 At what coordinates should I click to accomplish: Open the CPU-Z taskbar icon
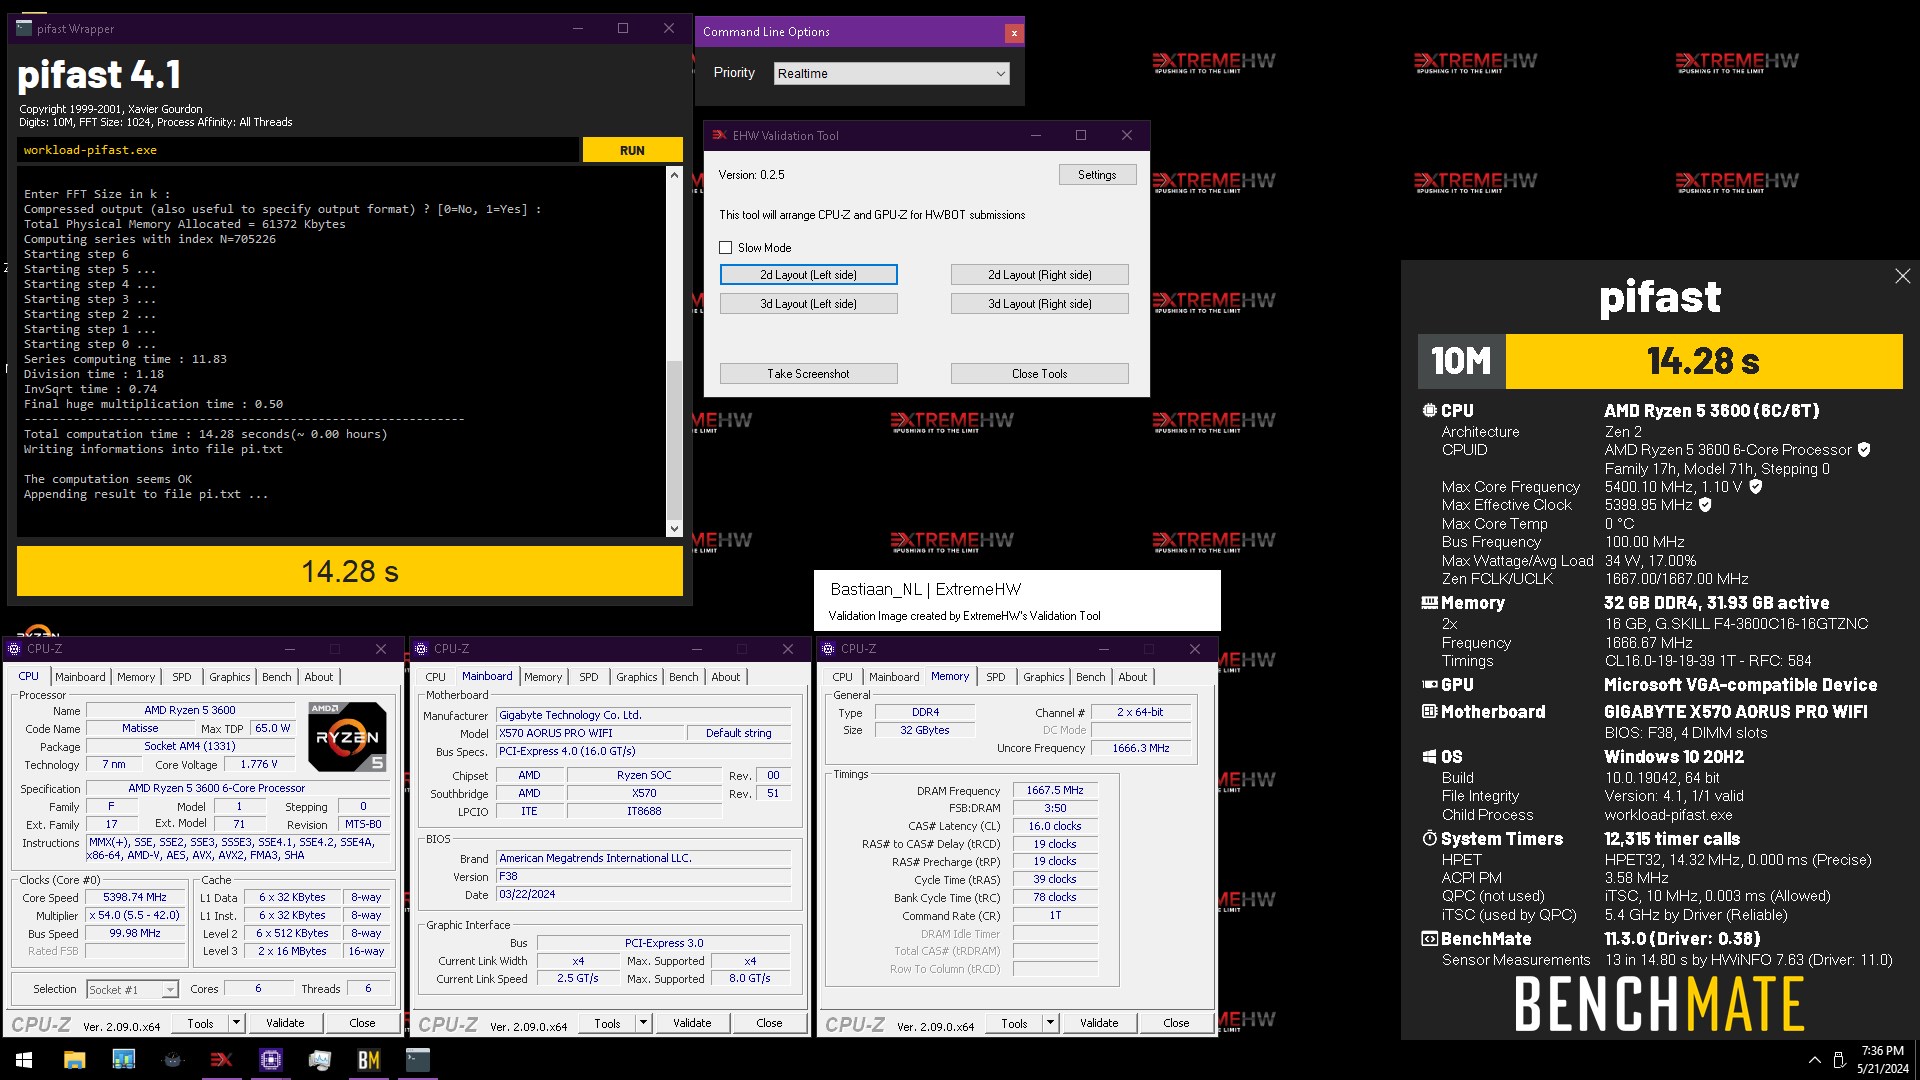[270, 1060]
